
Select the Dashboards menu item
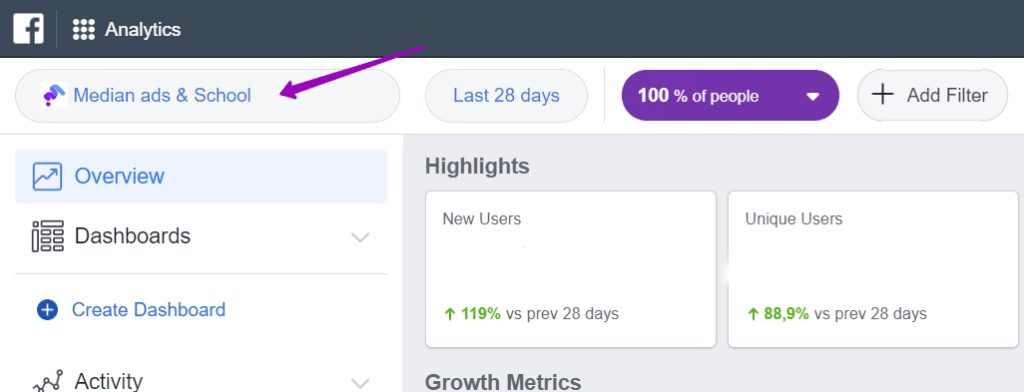(201, 236)
